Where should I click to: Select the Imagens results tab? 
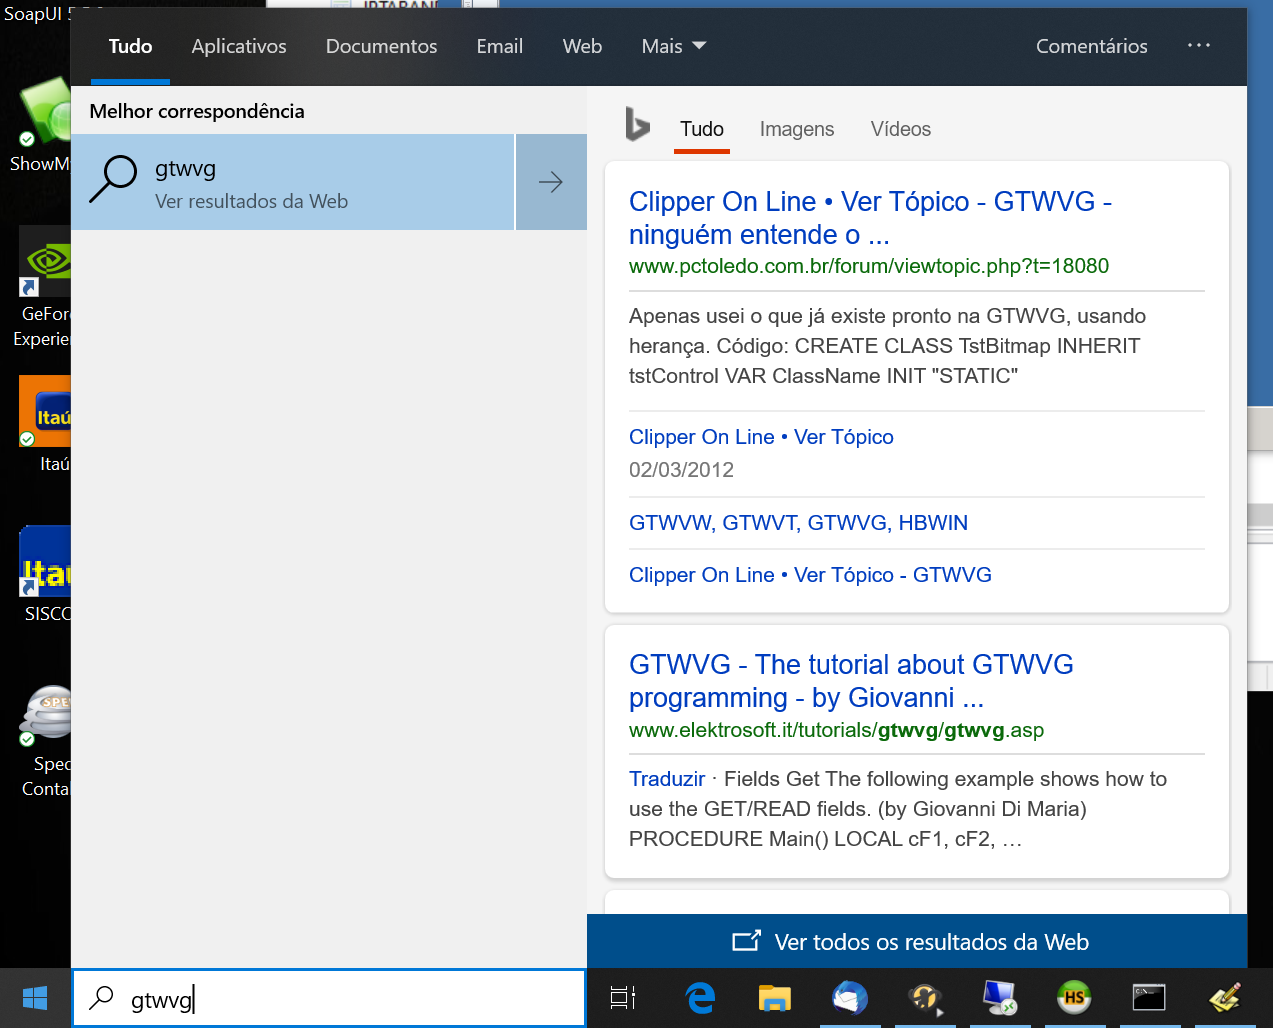pos(796,129)
